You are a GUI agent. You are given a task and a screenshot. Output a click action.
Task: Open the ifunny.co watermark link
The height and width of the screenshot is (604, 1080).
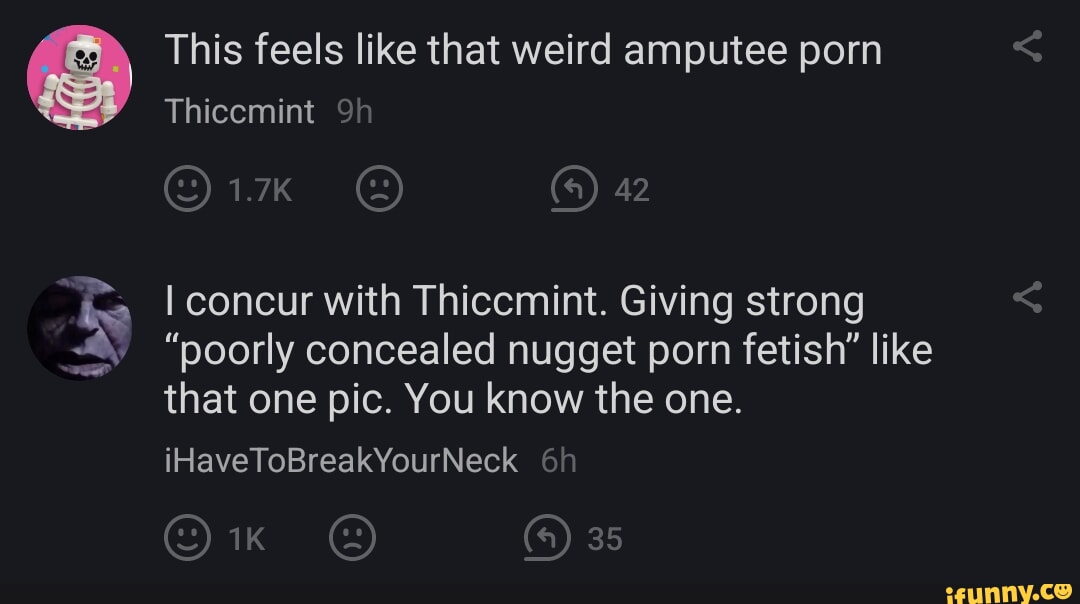[1005, 589]
